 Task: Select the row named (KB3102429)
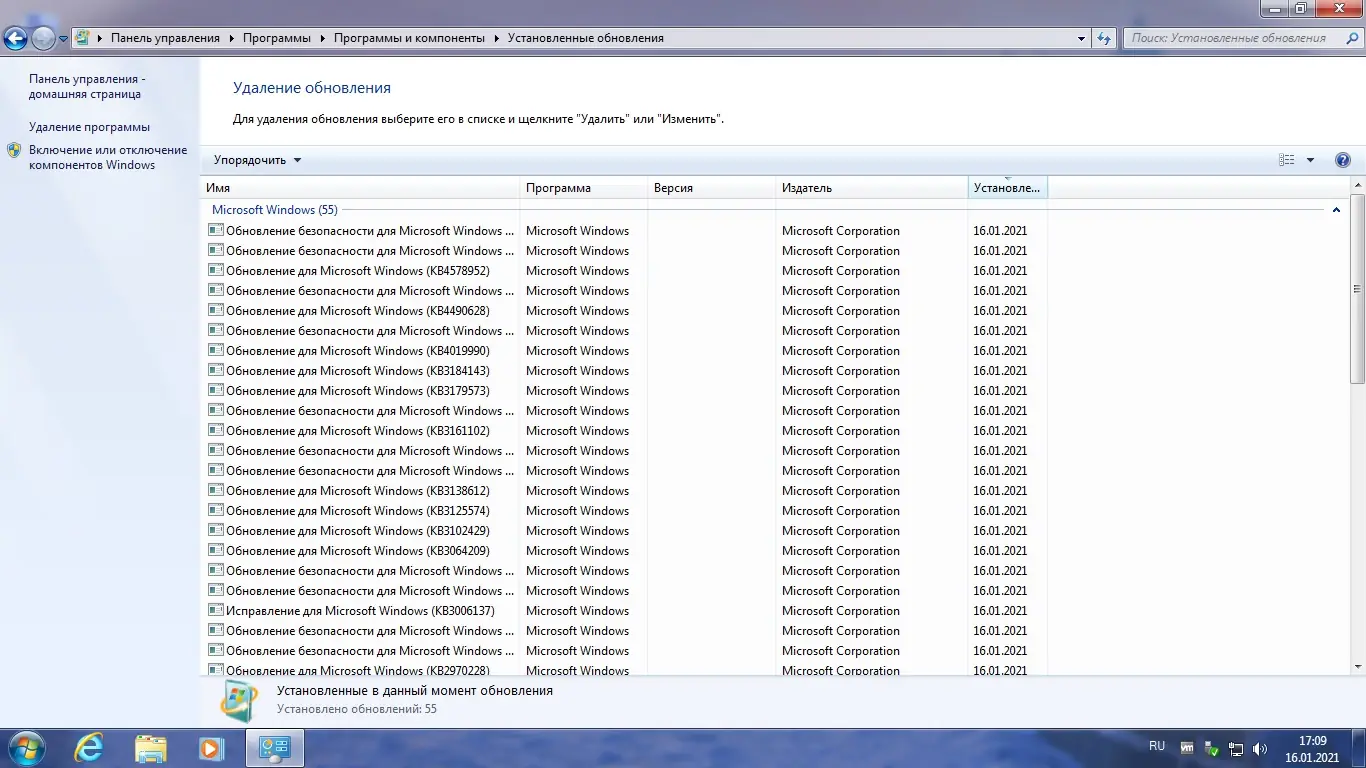(x=625, y=530)
